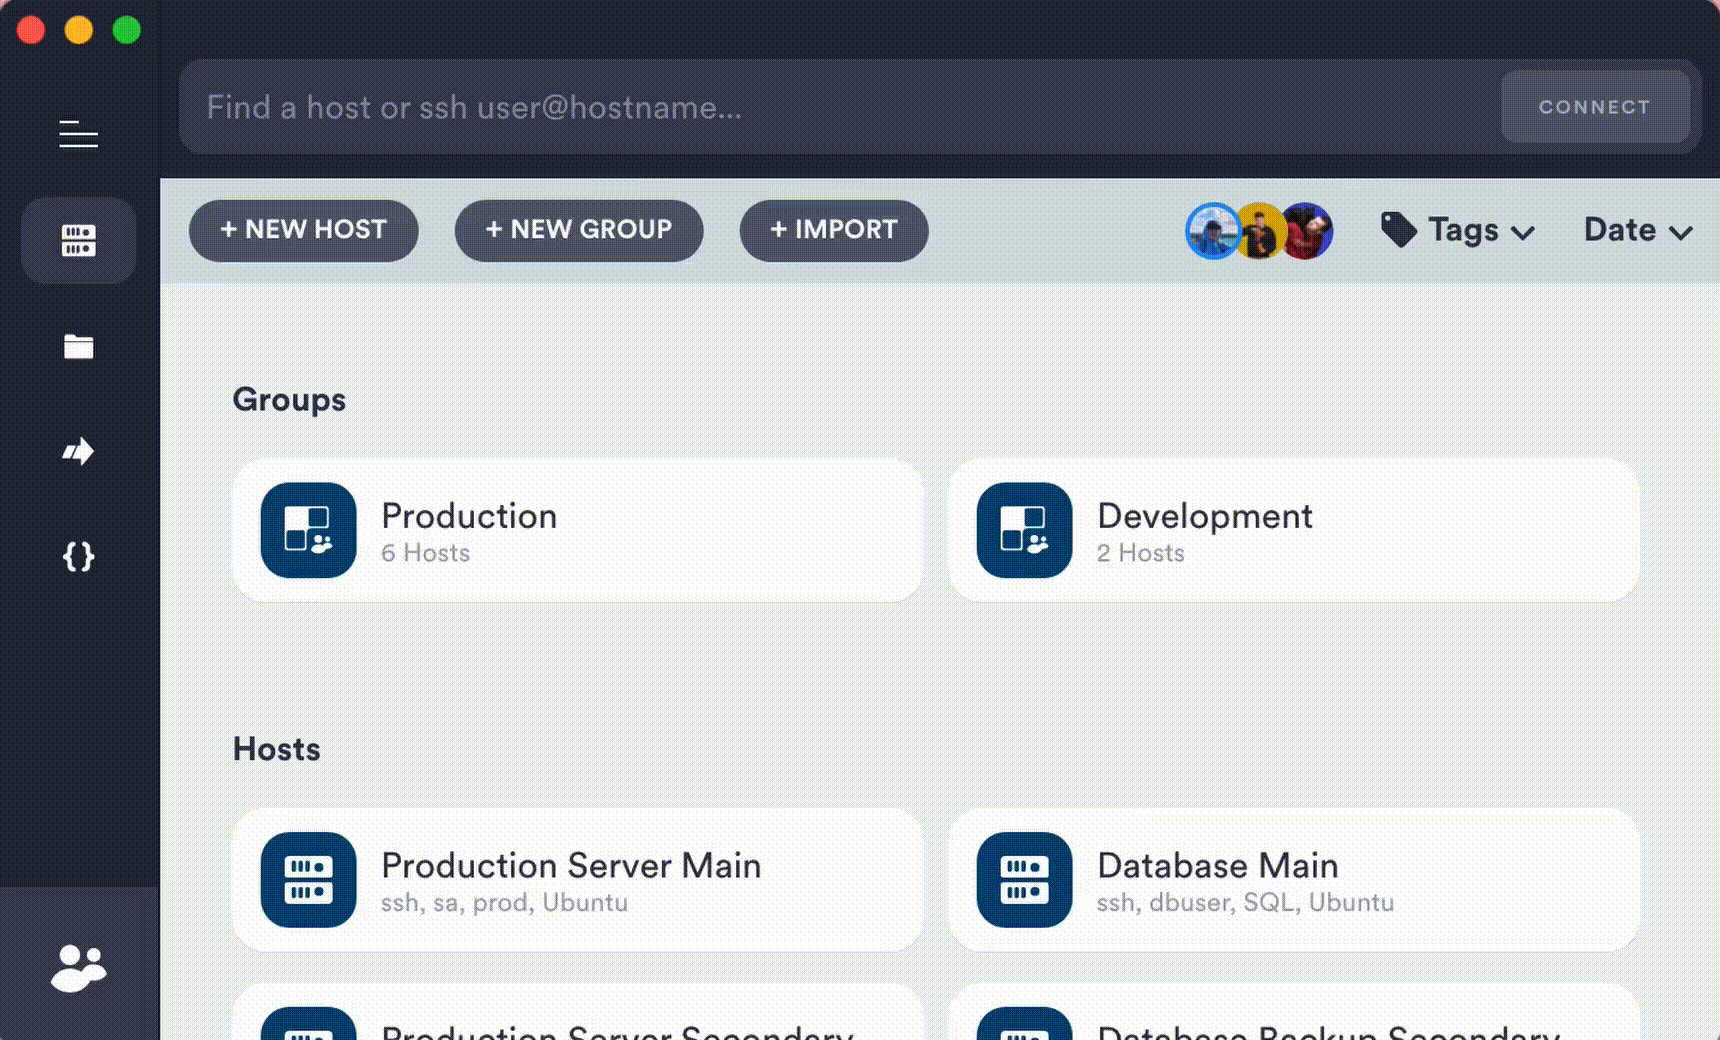Click the first team member avatar
1720x1040 pixels.
1211,231
